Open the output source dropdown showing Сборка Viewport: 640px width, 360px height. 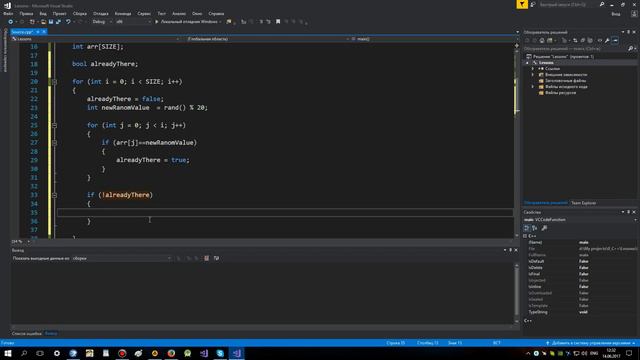122,258
